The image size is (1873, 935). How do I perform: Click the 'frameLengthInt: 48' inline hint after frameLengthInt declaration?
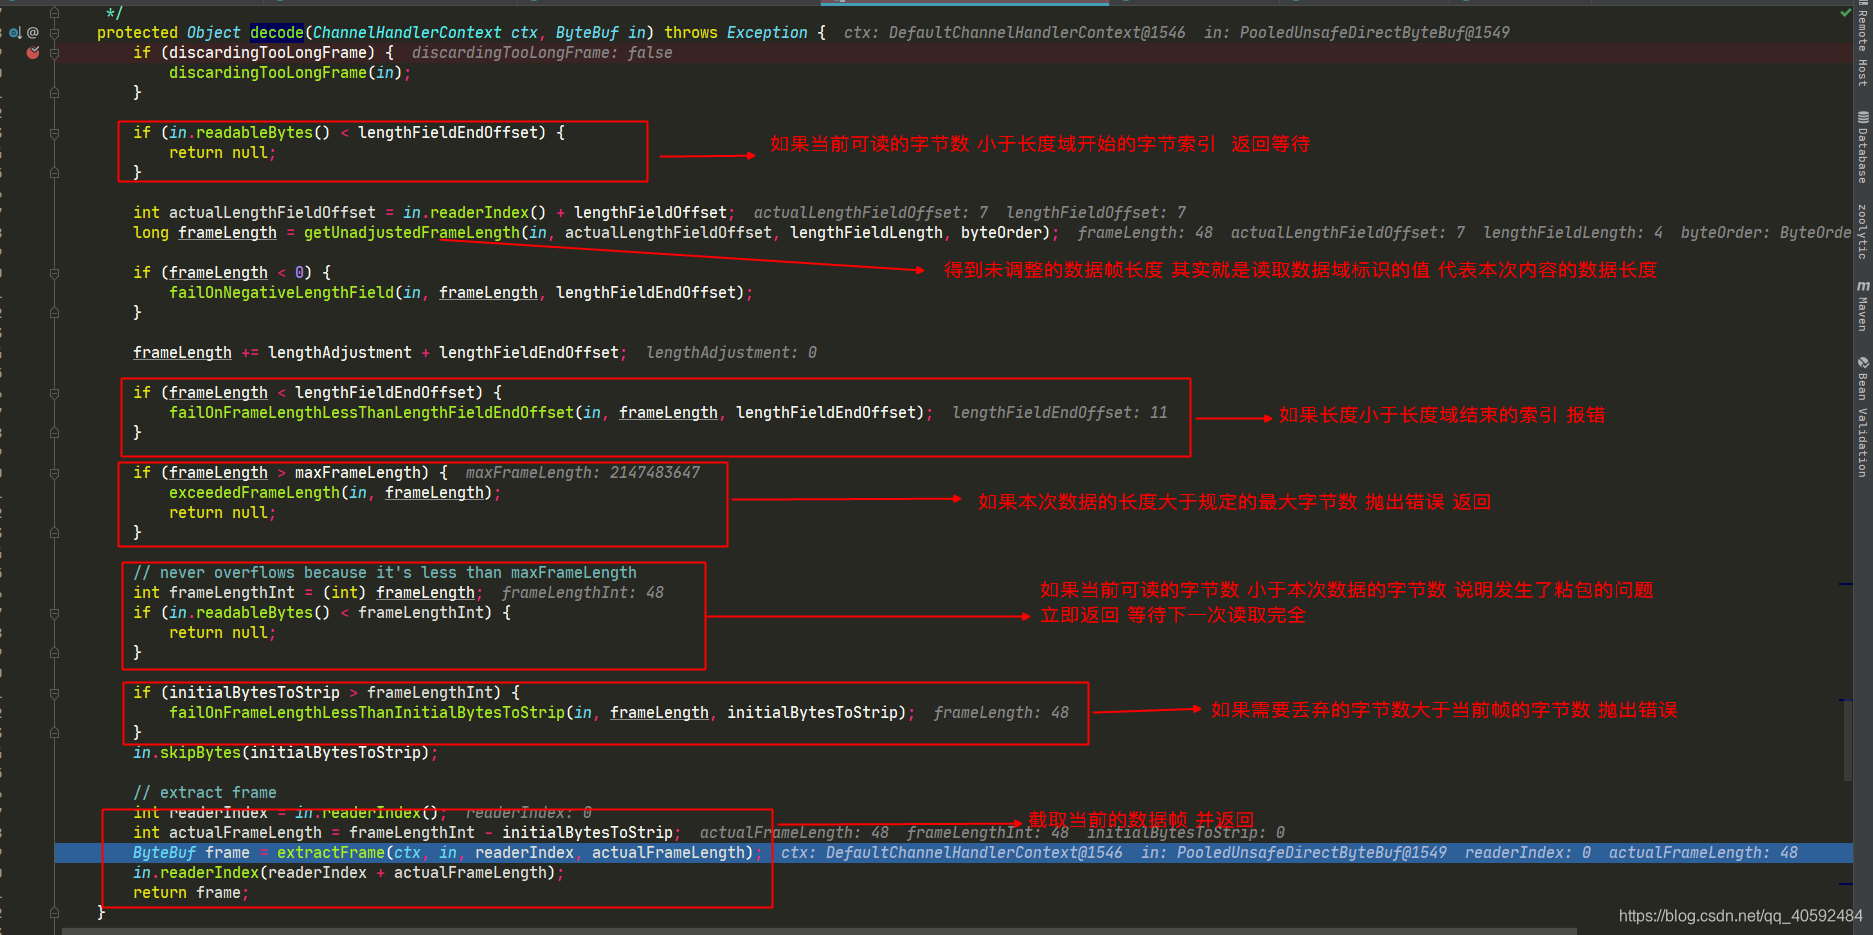583,593
